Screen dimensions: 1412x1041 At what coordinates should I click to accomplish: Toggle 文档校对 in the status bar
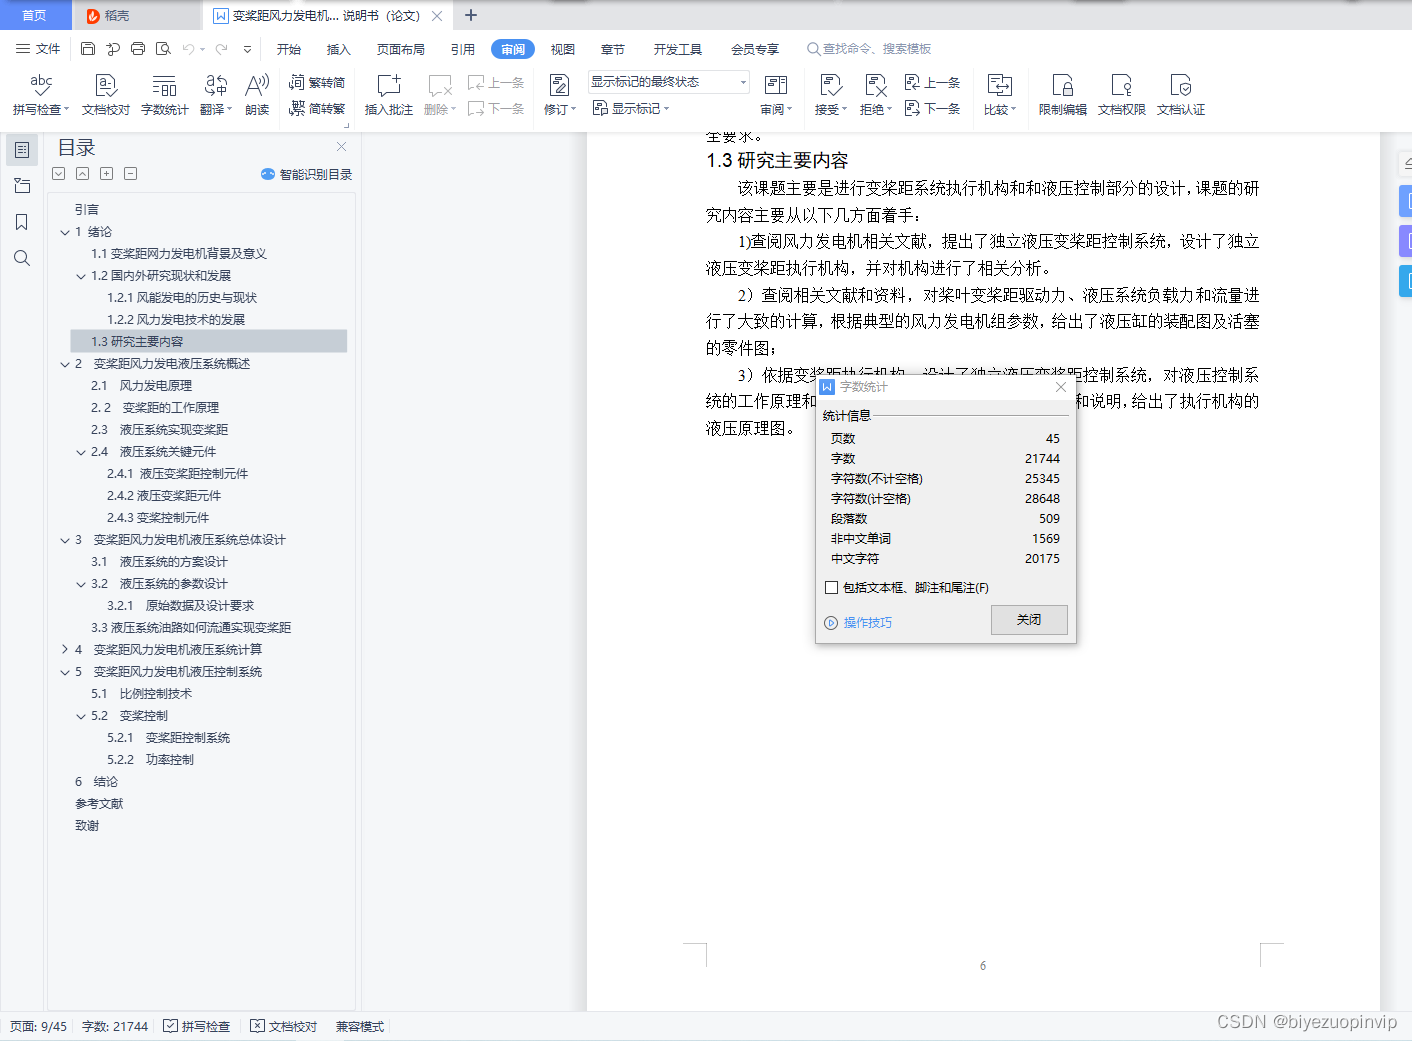tap(283, 1026)
